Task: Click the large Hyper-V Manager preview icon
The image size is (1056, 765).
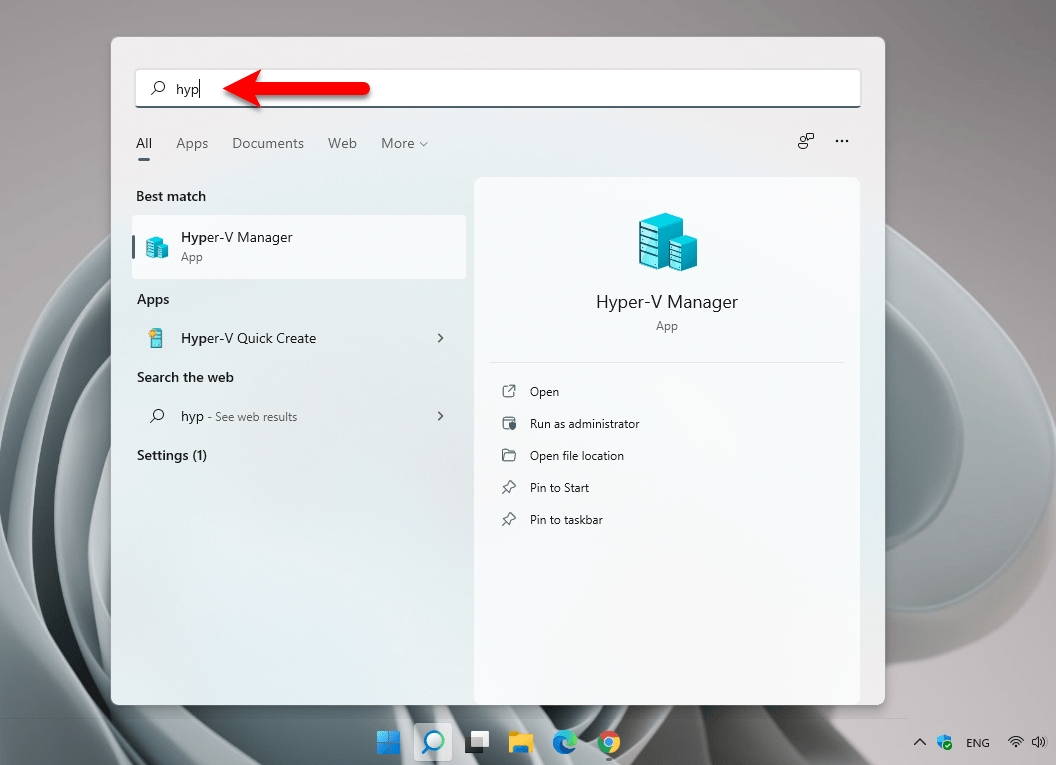Action: (x=667, y=242)
